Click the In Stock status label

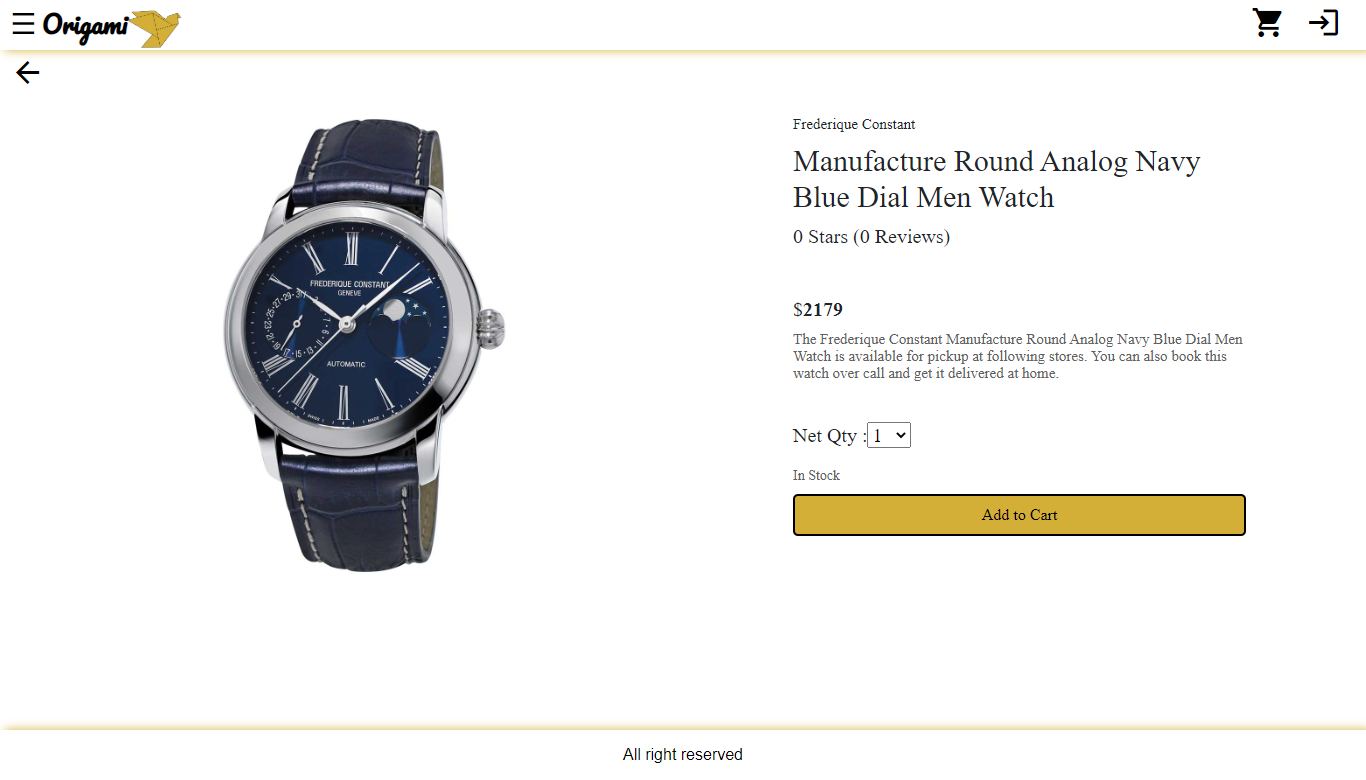click(x=816, y=475)
